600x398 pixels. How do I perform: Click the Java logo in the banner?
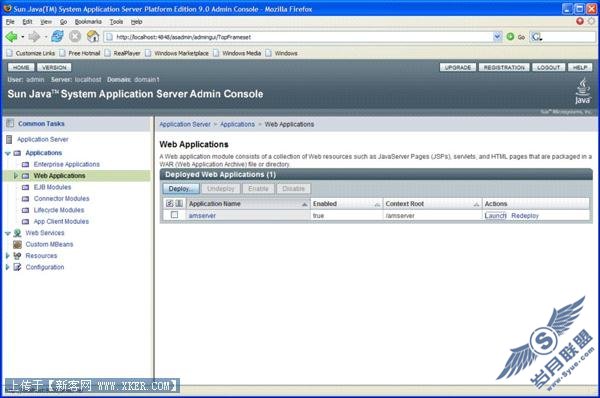tap(582, 91)
